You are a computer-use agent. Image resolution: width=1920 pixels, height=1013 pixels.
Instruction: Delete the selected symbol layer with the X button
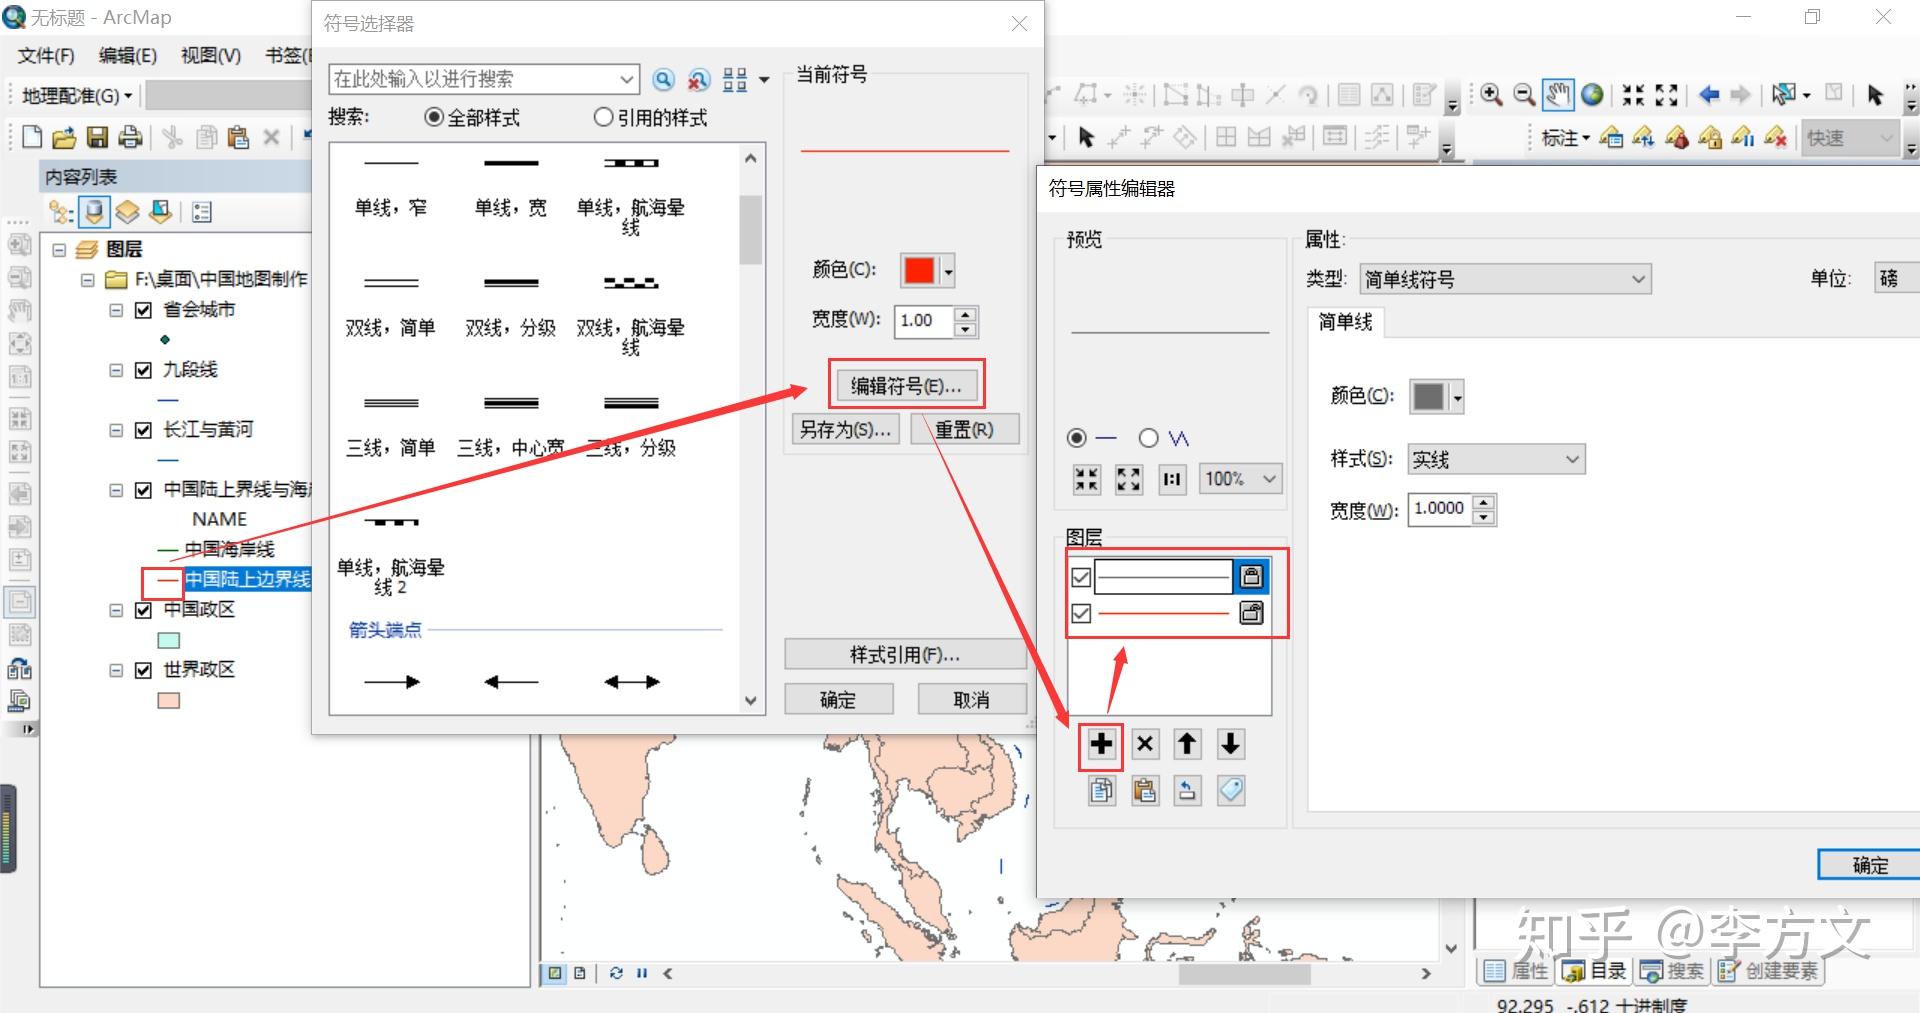(1144, 744)
